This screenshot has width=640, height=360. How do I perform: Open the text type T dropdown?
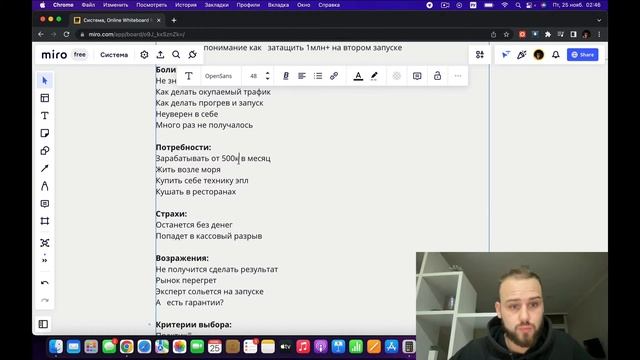pyautogui.click(x=189, y=76)
